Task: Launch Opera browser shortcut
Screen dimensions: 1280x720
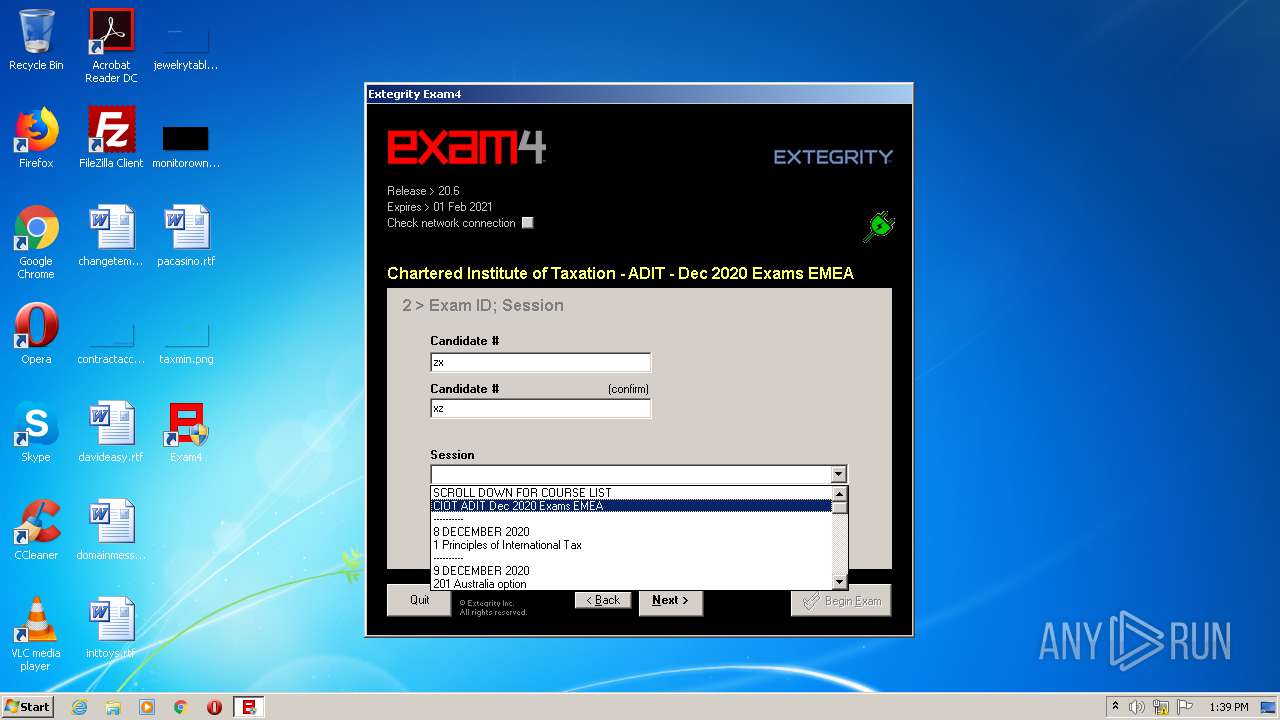Action: [36, 334]
